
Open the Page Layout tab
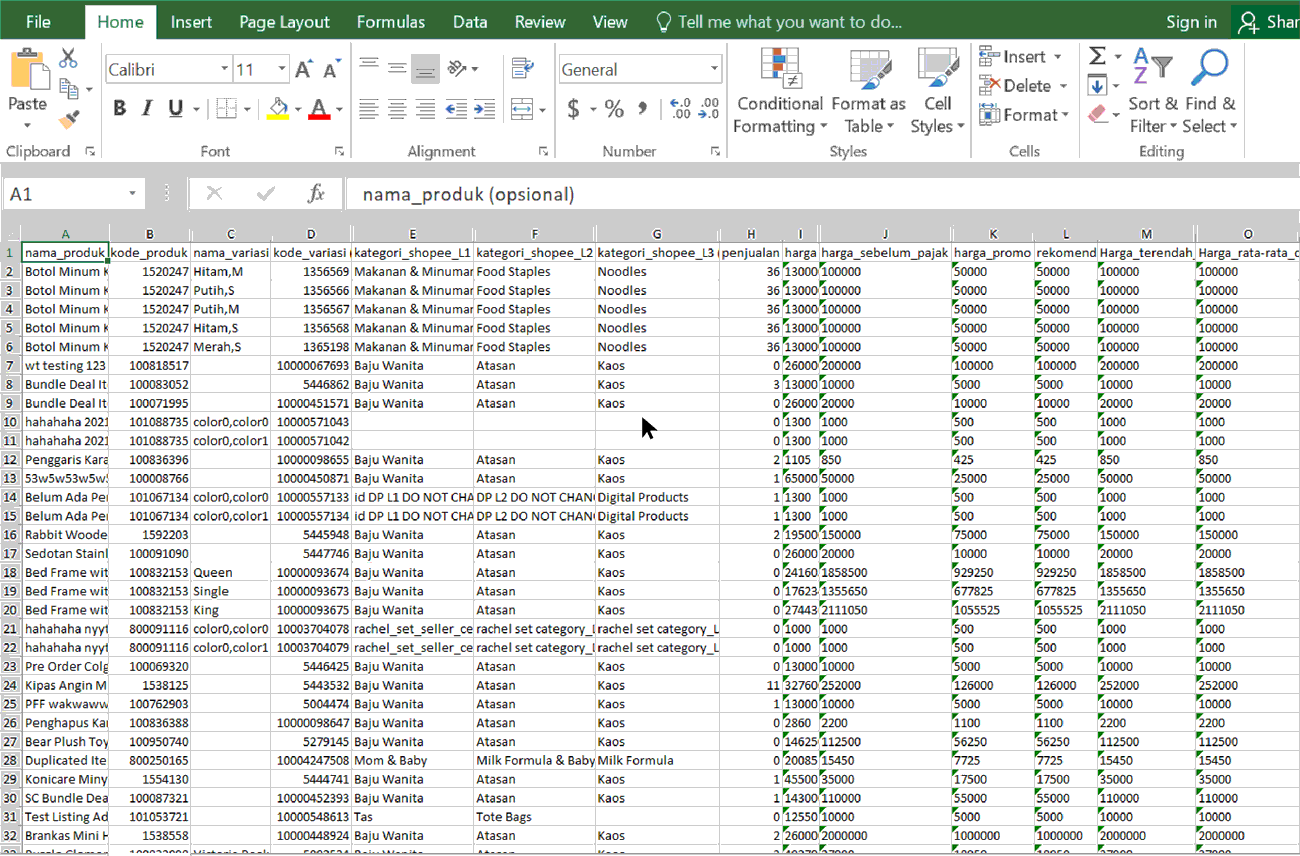pyautogui.click(x=284, y=22)
